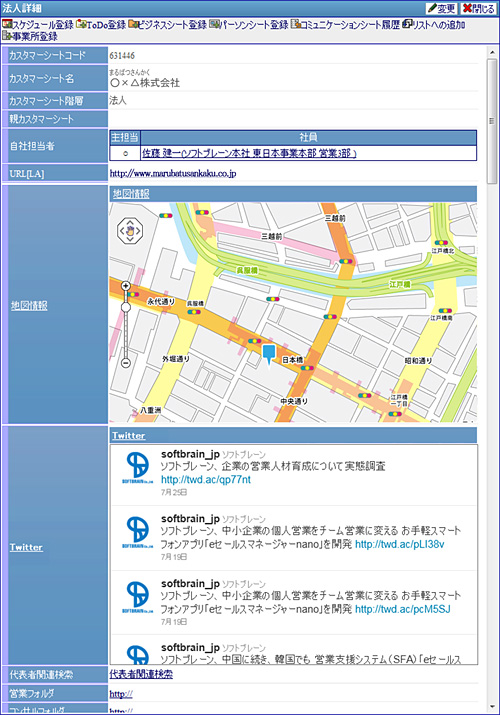Open the twd.ac/pcM5SJ tweet link

coord(402,609)
